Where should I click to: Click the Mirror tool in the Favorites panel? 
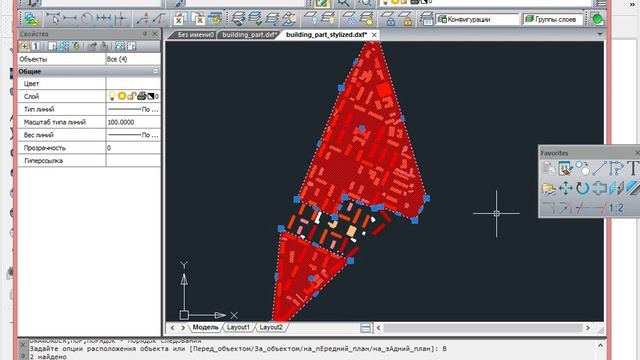[616, 188]
